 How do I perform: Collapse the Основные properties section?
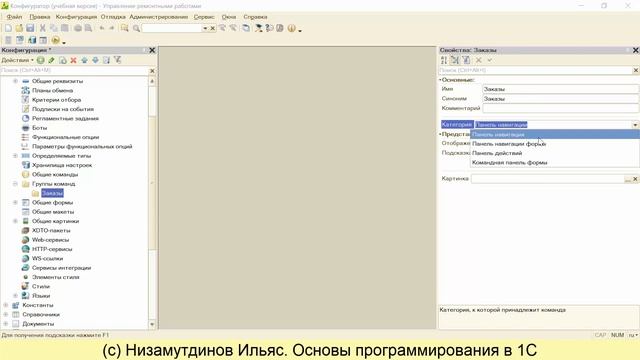pos(440,80)
